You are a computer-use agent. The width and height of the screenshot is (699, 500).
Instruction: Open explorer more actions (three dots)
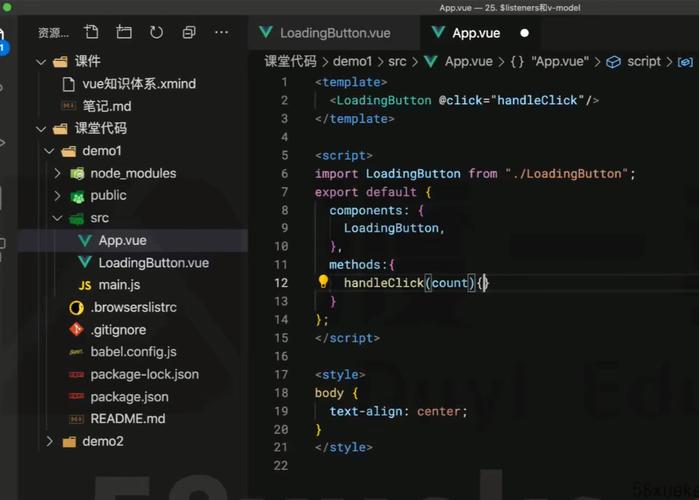point(222,32)
